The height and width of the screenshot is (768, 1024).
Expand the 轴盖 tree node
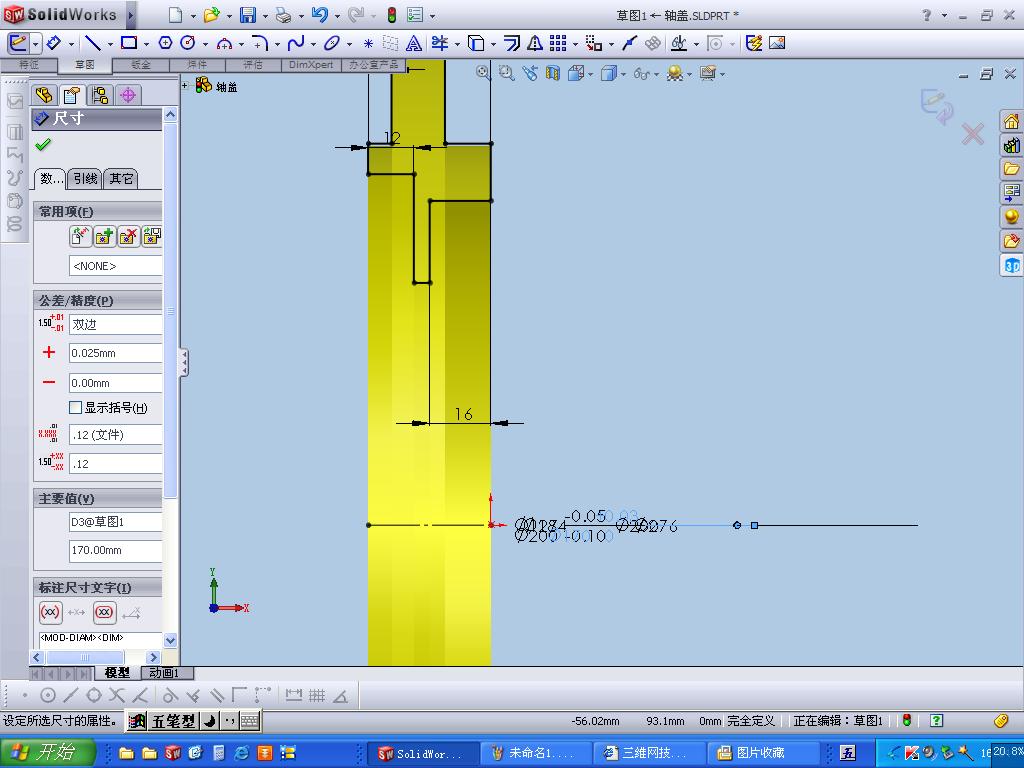click(185, 85)
